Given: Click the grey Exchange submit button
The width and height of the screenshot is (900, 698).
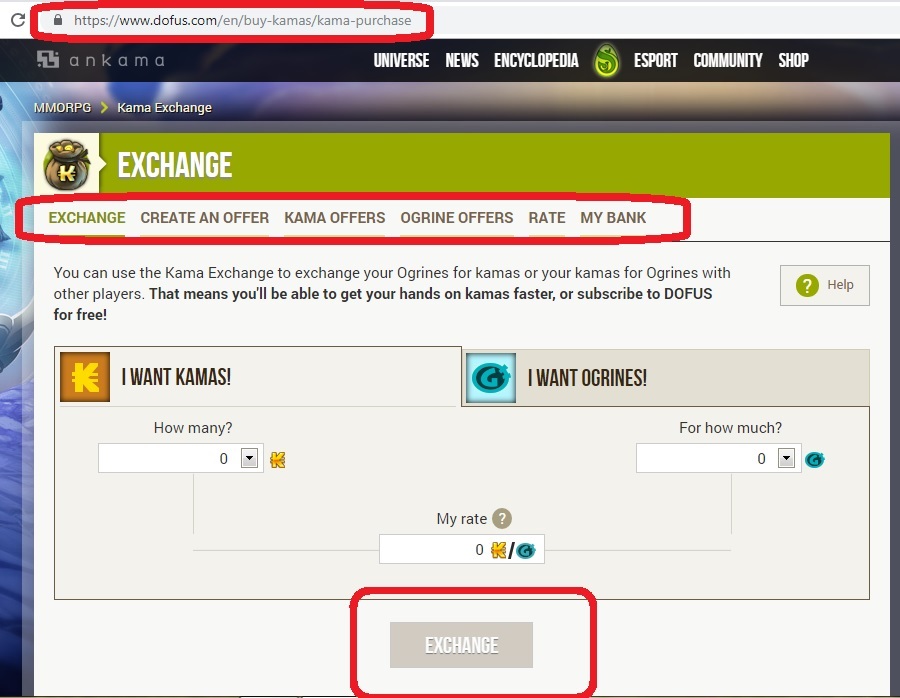Looking at the screenshot, I should point(461,645).
